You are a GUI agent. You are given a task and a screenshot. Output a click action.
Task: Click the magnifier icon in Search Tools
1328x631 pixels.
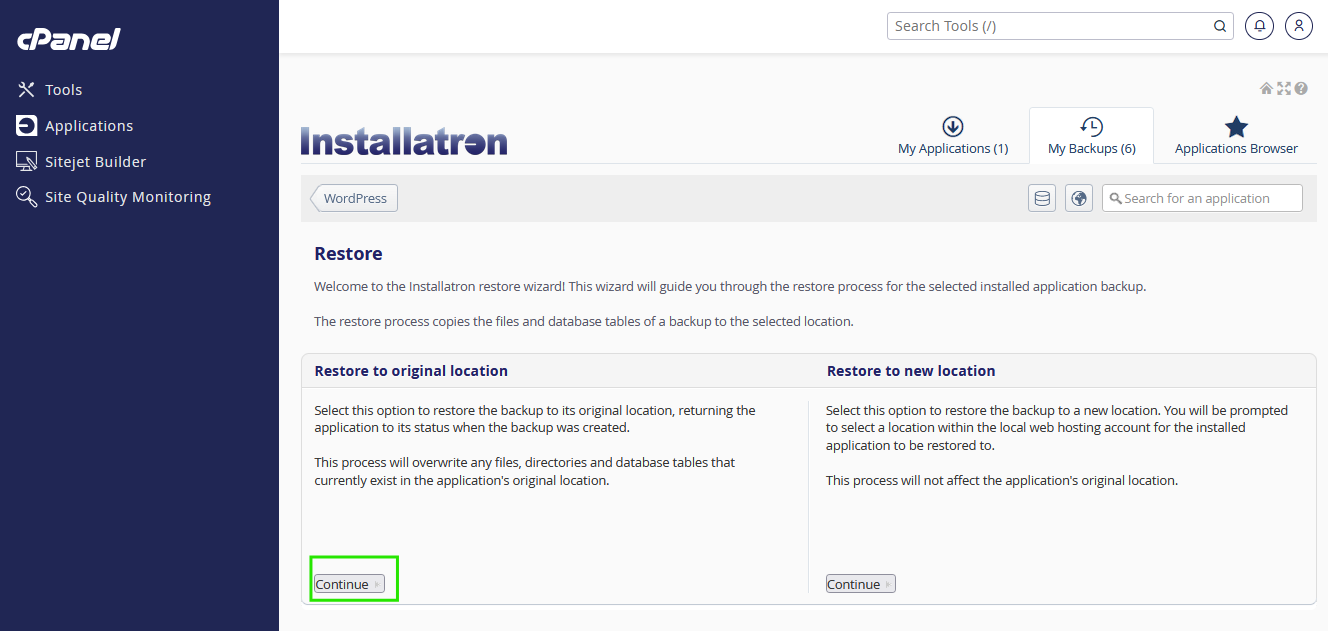click(x=1219, y=27)
